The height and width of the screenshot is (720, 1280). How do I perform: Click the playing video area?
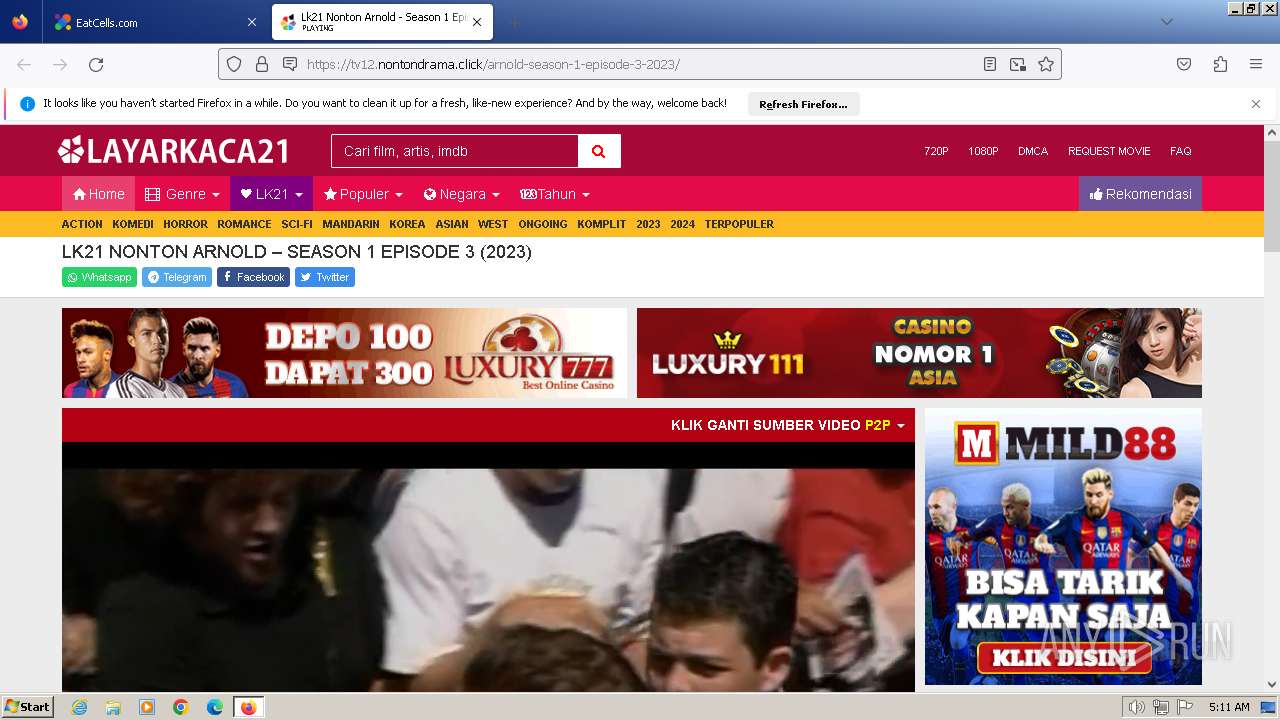tap(488, 567)
